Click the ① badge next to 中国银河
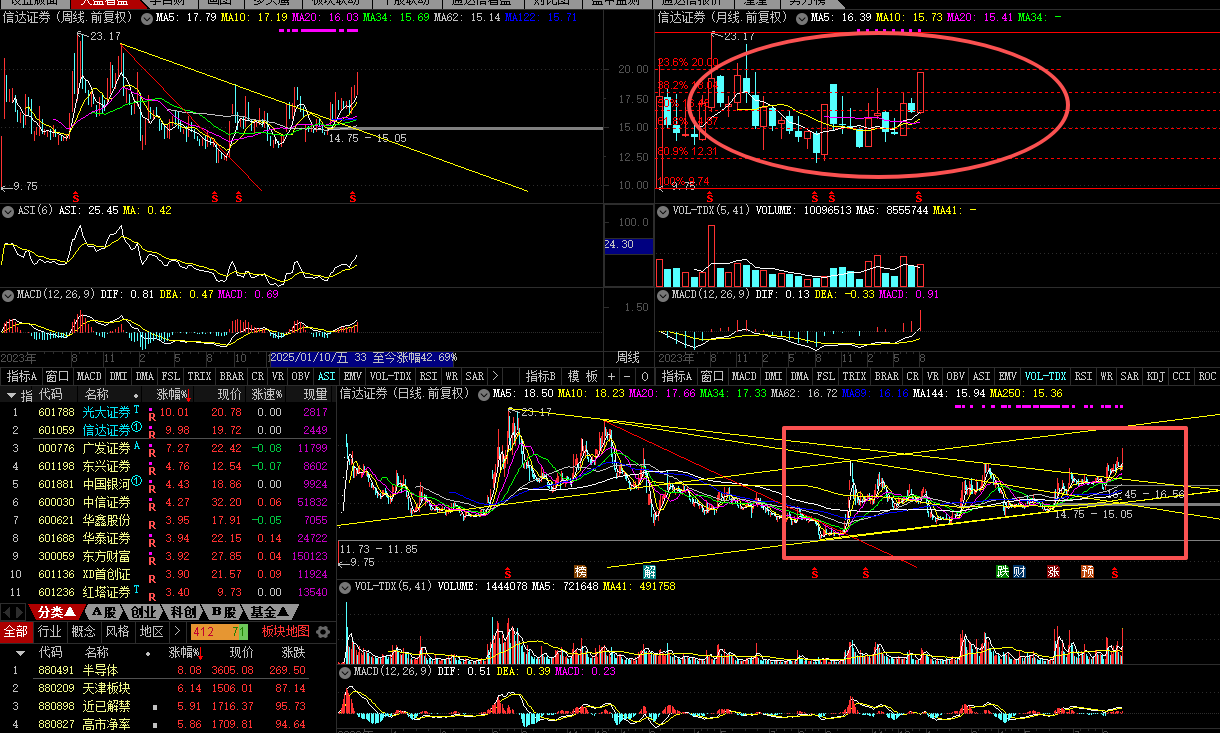Image resolution: width=1220 pixels, height=733 pixels. 136,481
